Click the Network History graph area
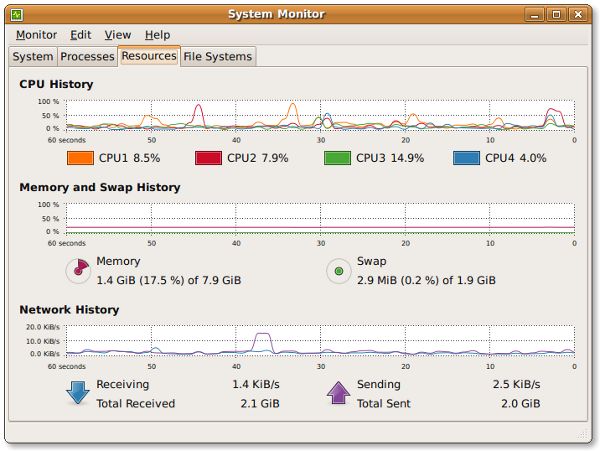Screen dimensions: 600x451 click(x=320, y=340)
